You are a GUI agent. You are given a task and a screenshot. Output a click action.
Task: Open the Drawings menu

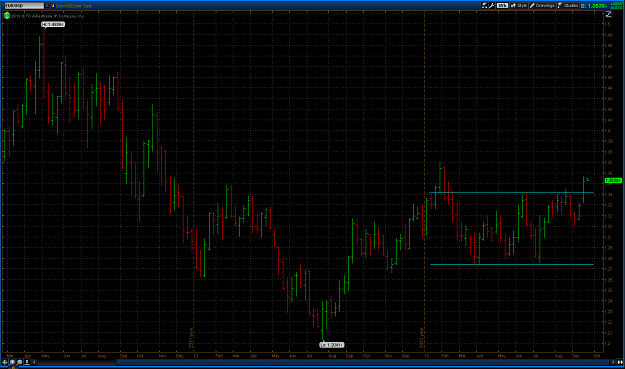[542, 6]
